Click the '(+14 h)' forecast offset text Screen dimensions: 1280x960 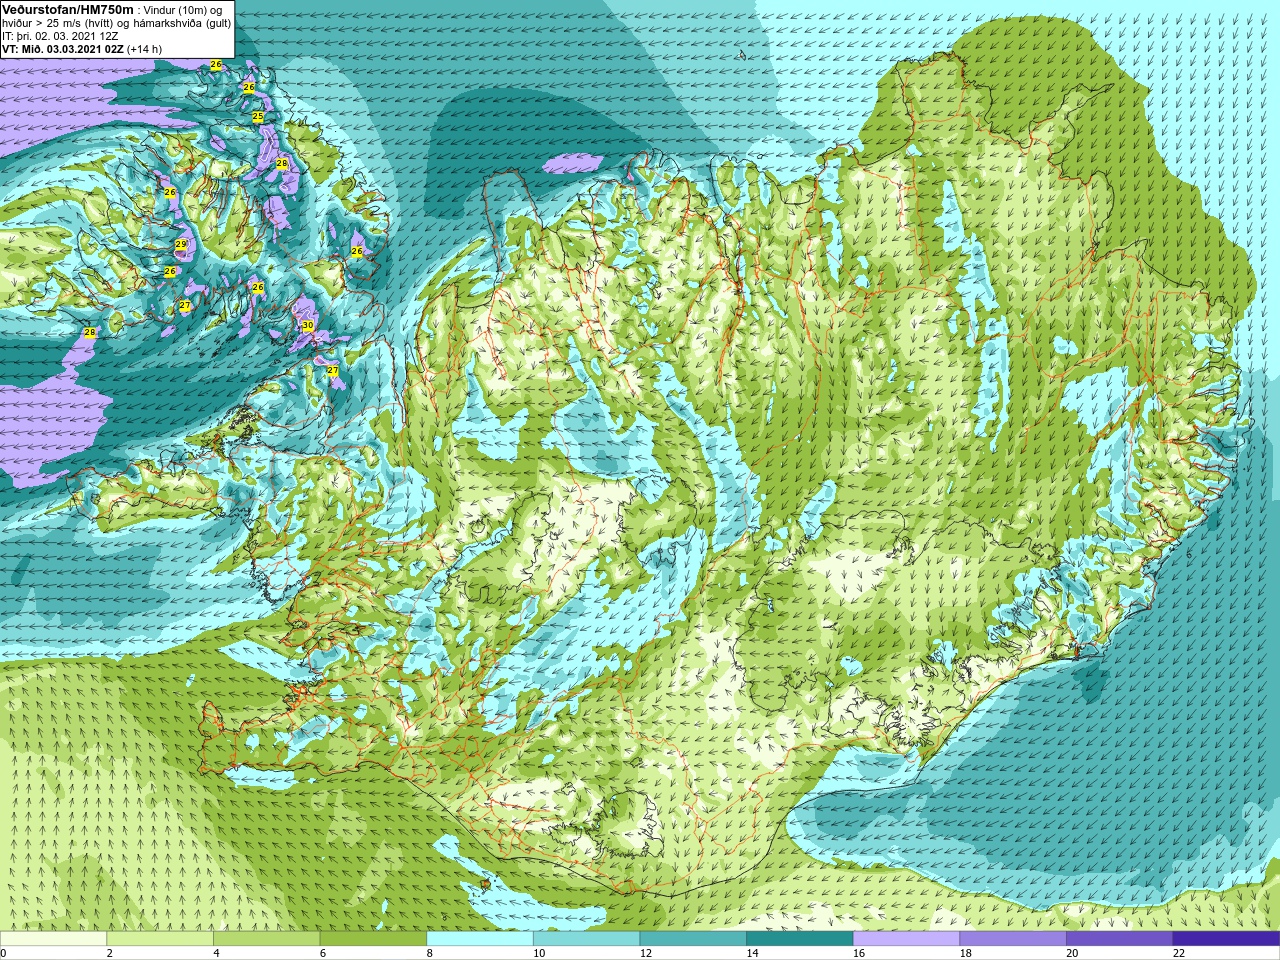144,49
